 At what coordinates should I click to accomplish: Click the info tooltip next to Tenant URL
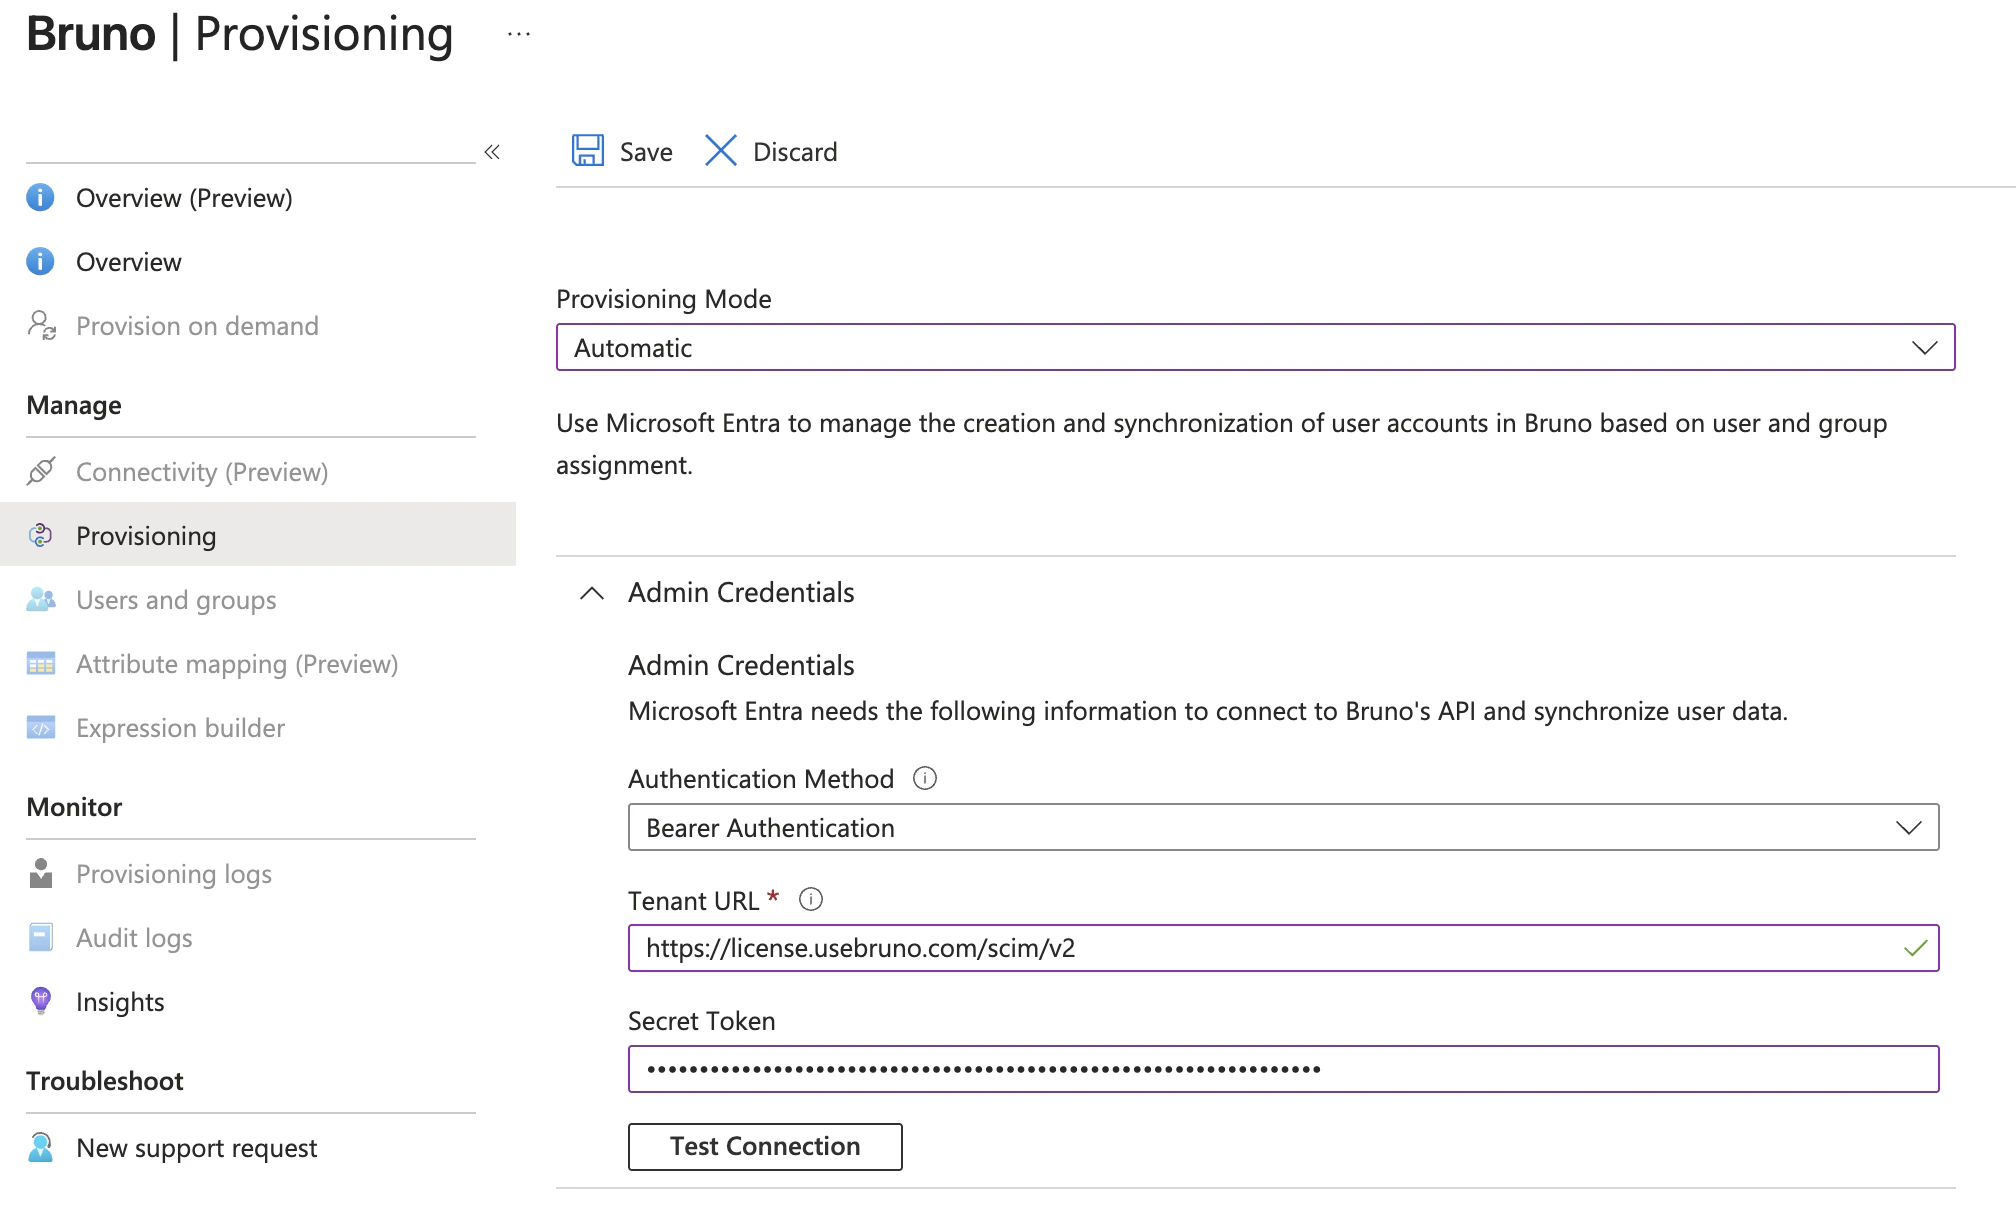[812, 899]
